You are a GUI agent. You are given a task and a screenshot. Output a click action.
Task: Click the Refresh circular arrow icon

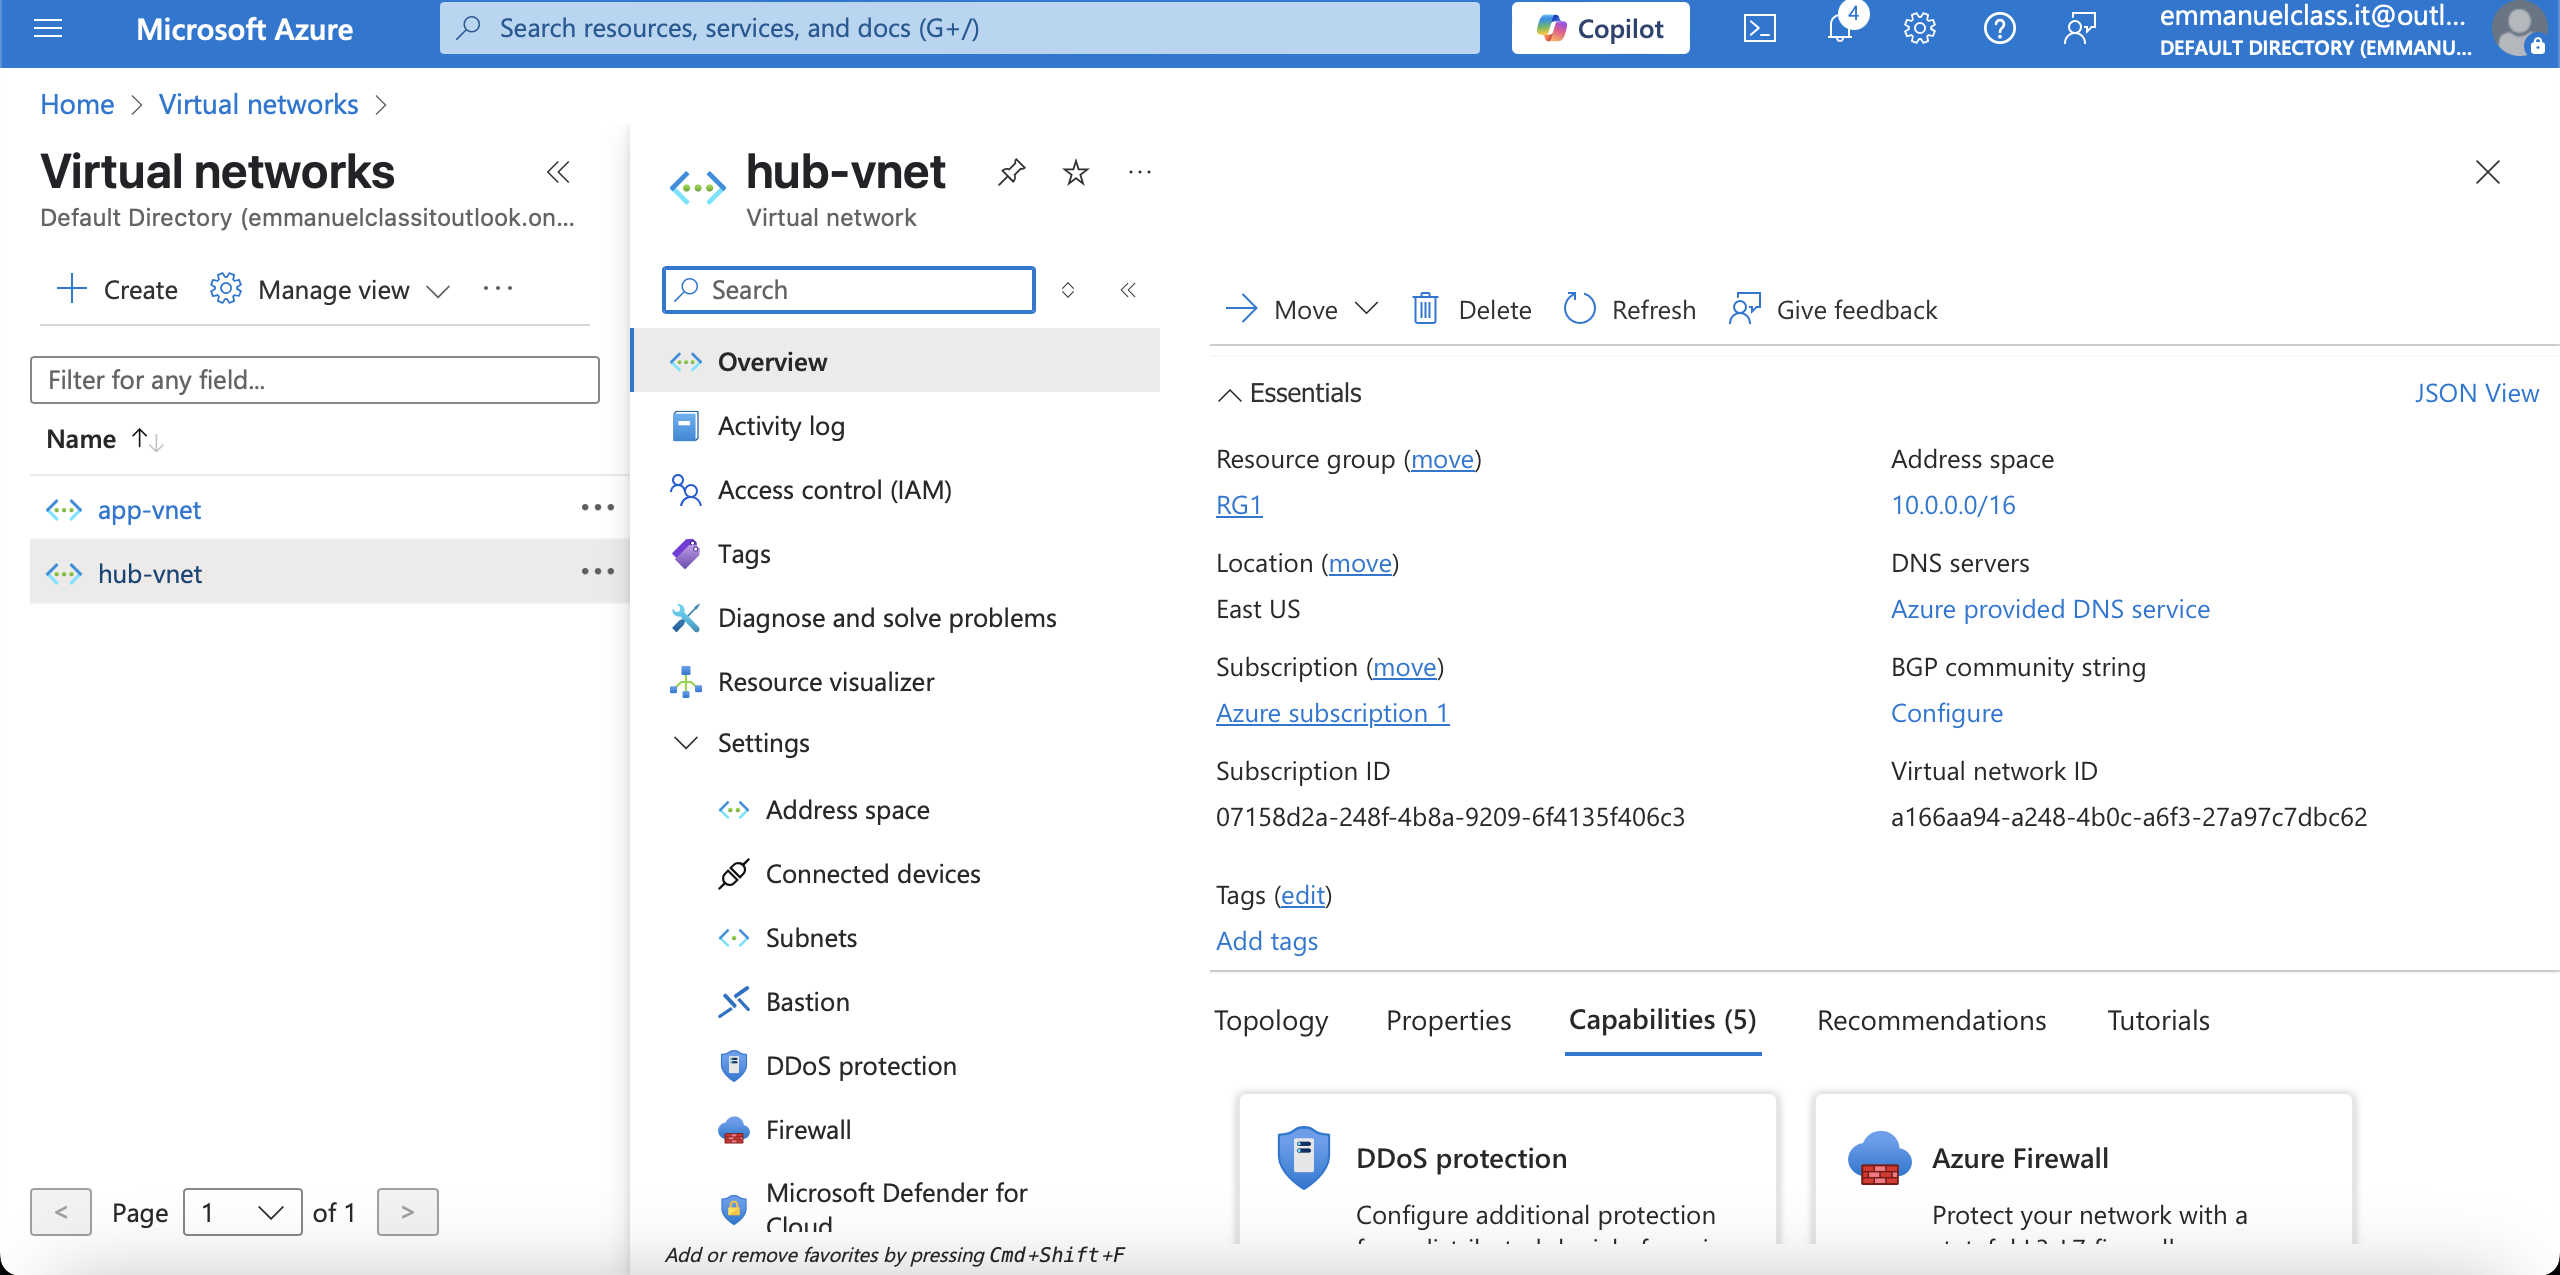coord(1579,309)
